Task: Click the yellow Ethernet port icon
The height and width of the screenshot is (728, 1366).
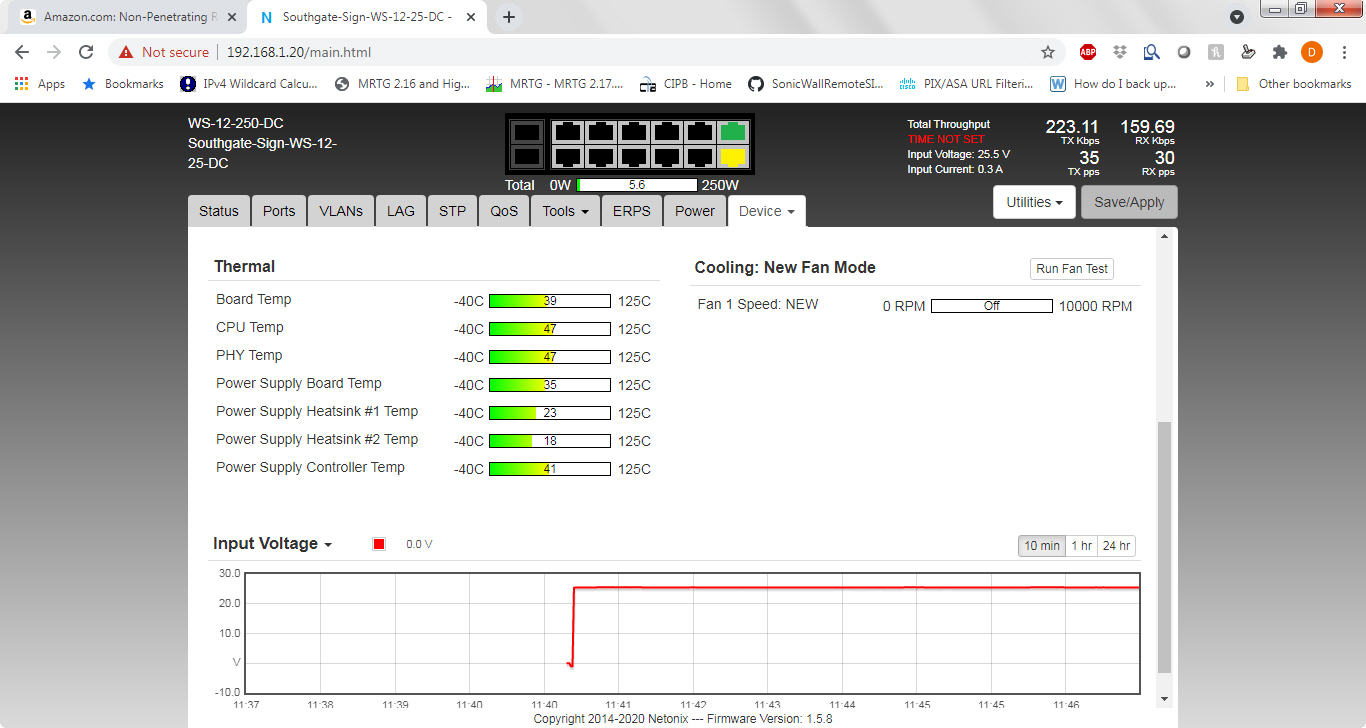Action: (733, 157)
